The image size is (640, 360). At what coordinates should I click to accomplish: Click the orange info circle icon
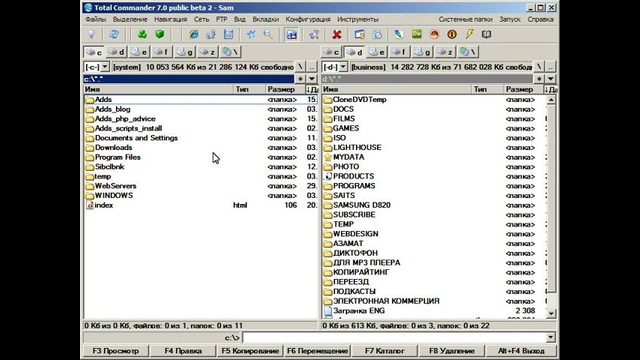coord(452,34)
